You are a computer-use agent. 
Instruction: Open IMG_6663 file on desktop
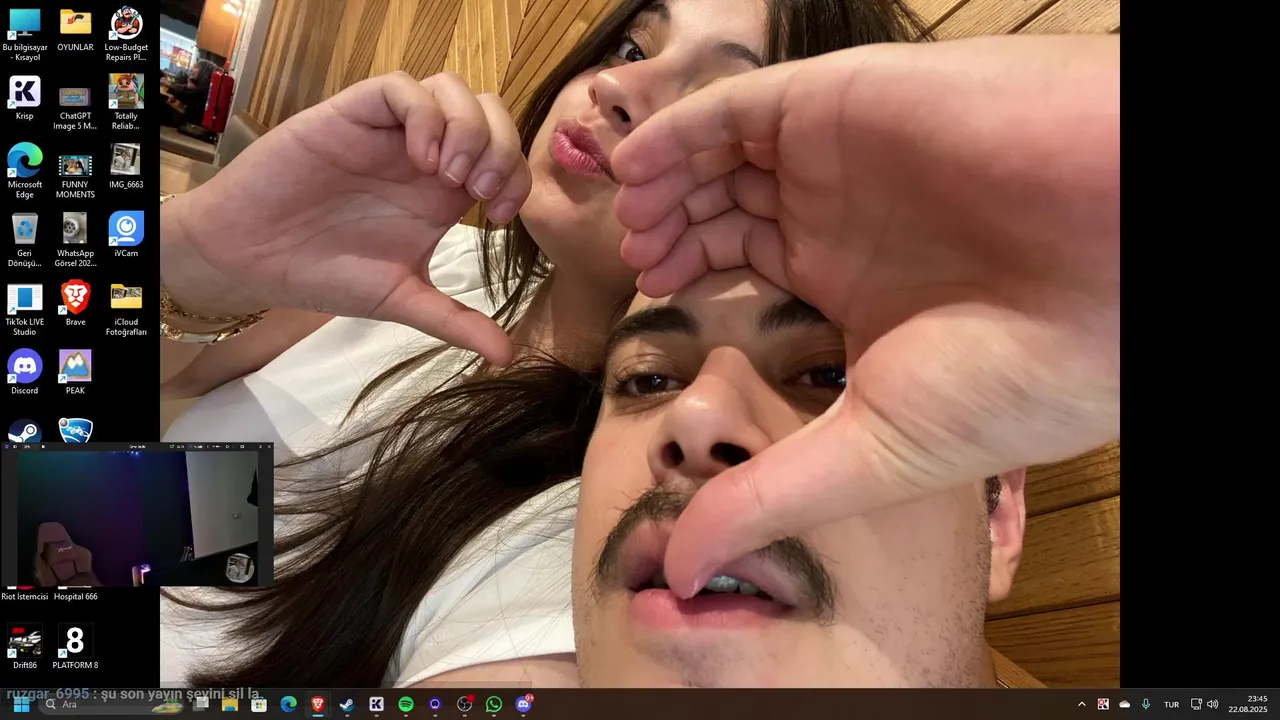tap(126, 166)
